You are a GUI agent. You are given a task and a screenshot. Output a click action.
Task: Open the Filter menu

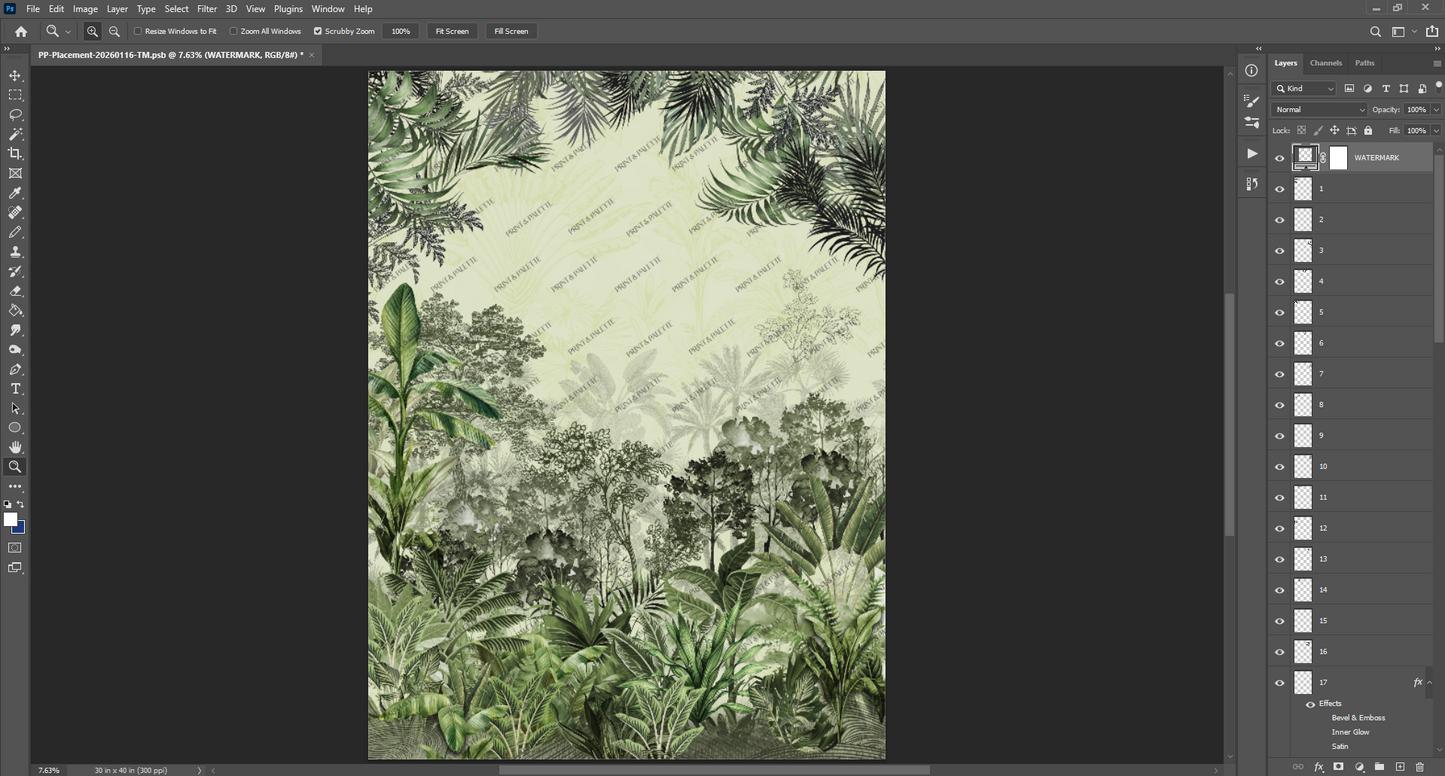207,9
